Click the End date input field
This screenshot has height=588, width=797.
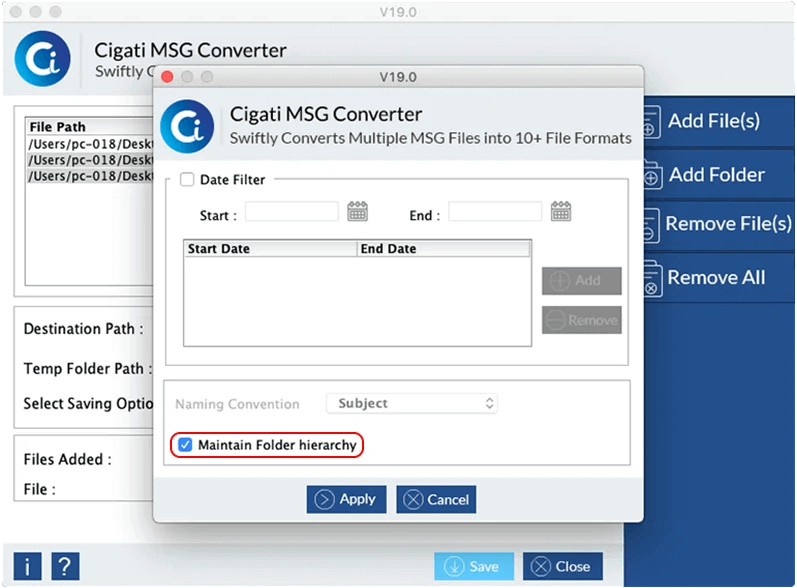click(x=495, y=211)
